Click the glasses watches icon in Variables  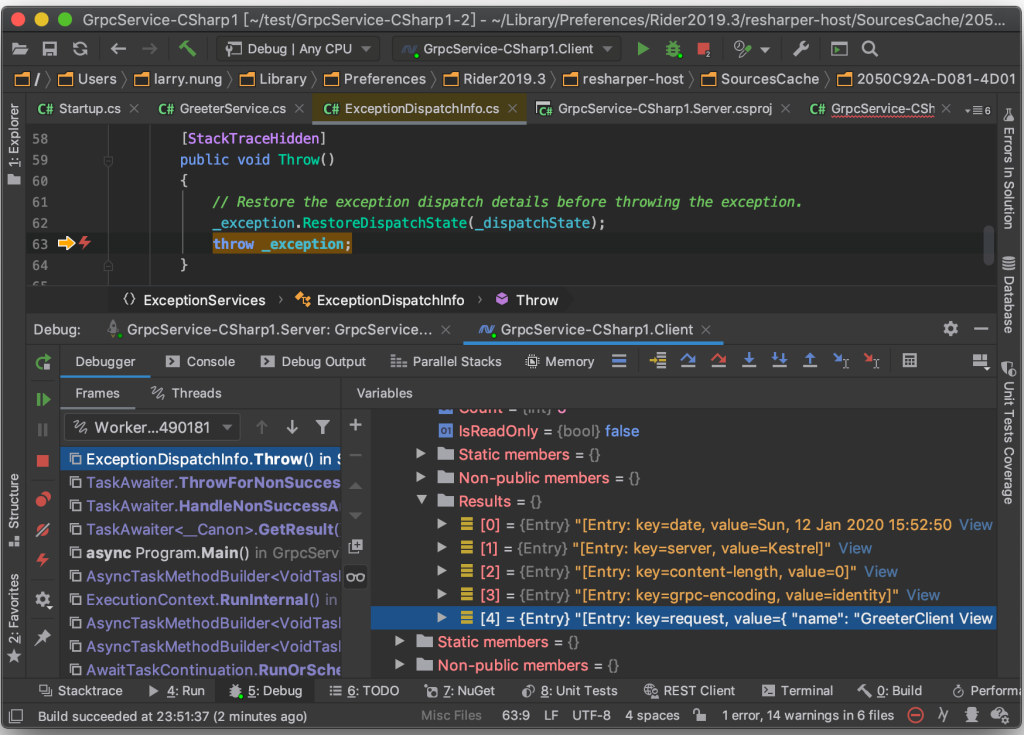point(355,577)
